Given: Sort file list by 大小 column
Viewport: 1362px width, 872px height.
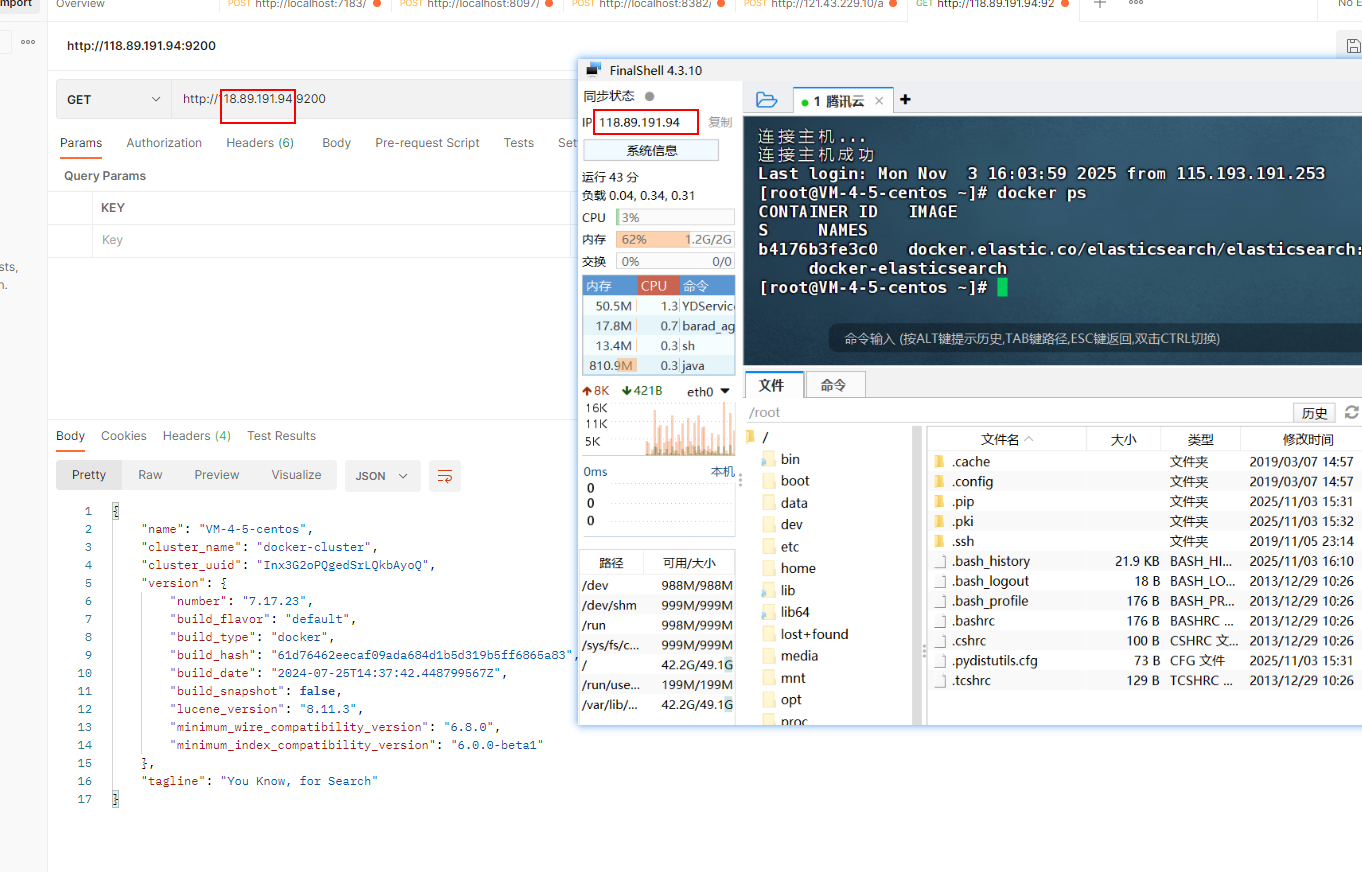Looking at the screenshot, I should coord(1123,439).
